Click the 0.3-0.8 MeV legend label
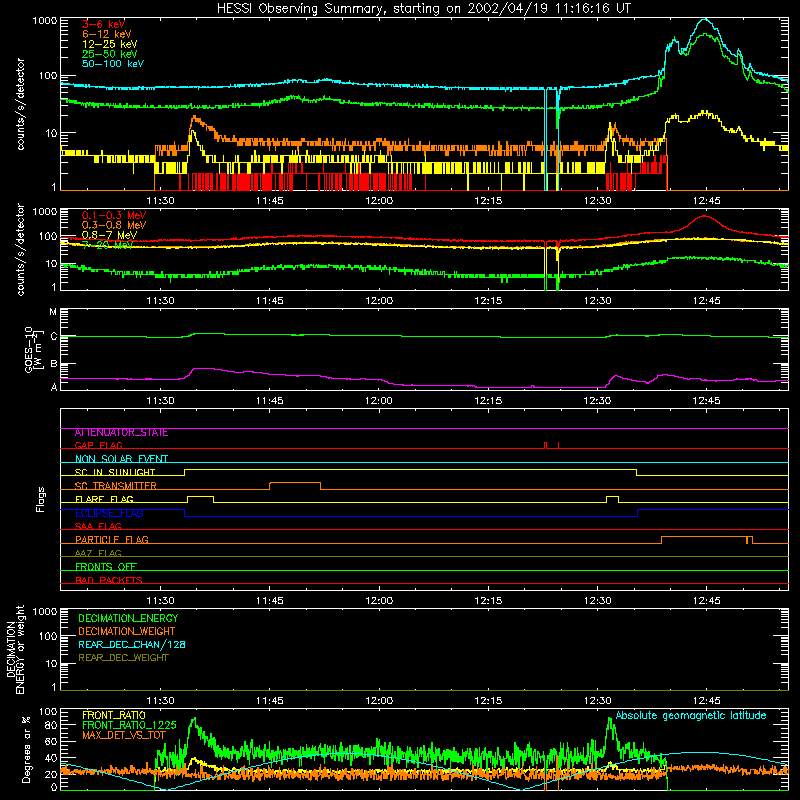The image size is (800, 800). pyautogui.click(x=114, y=225)
